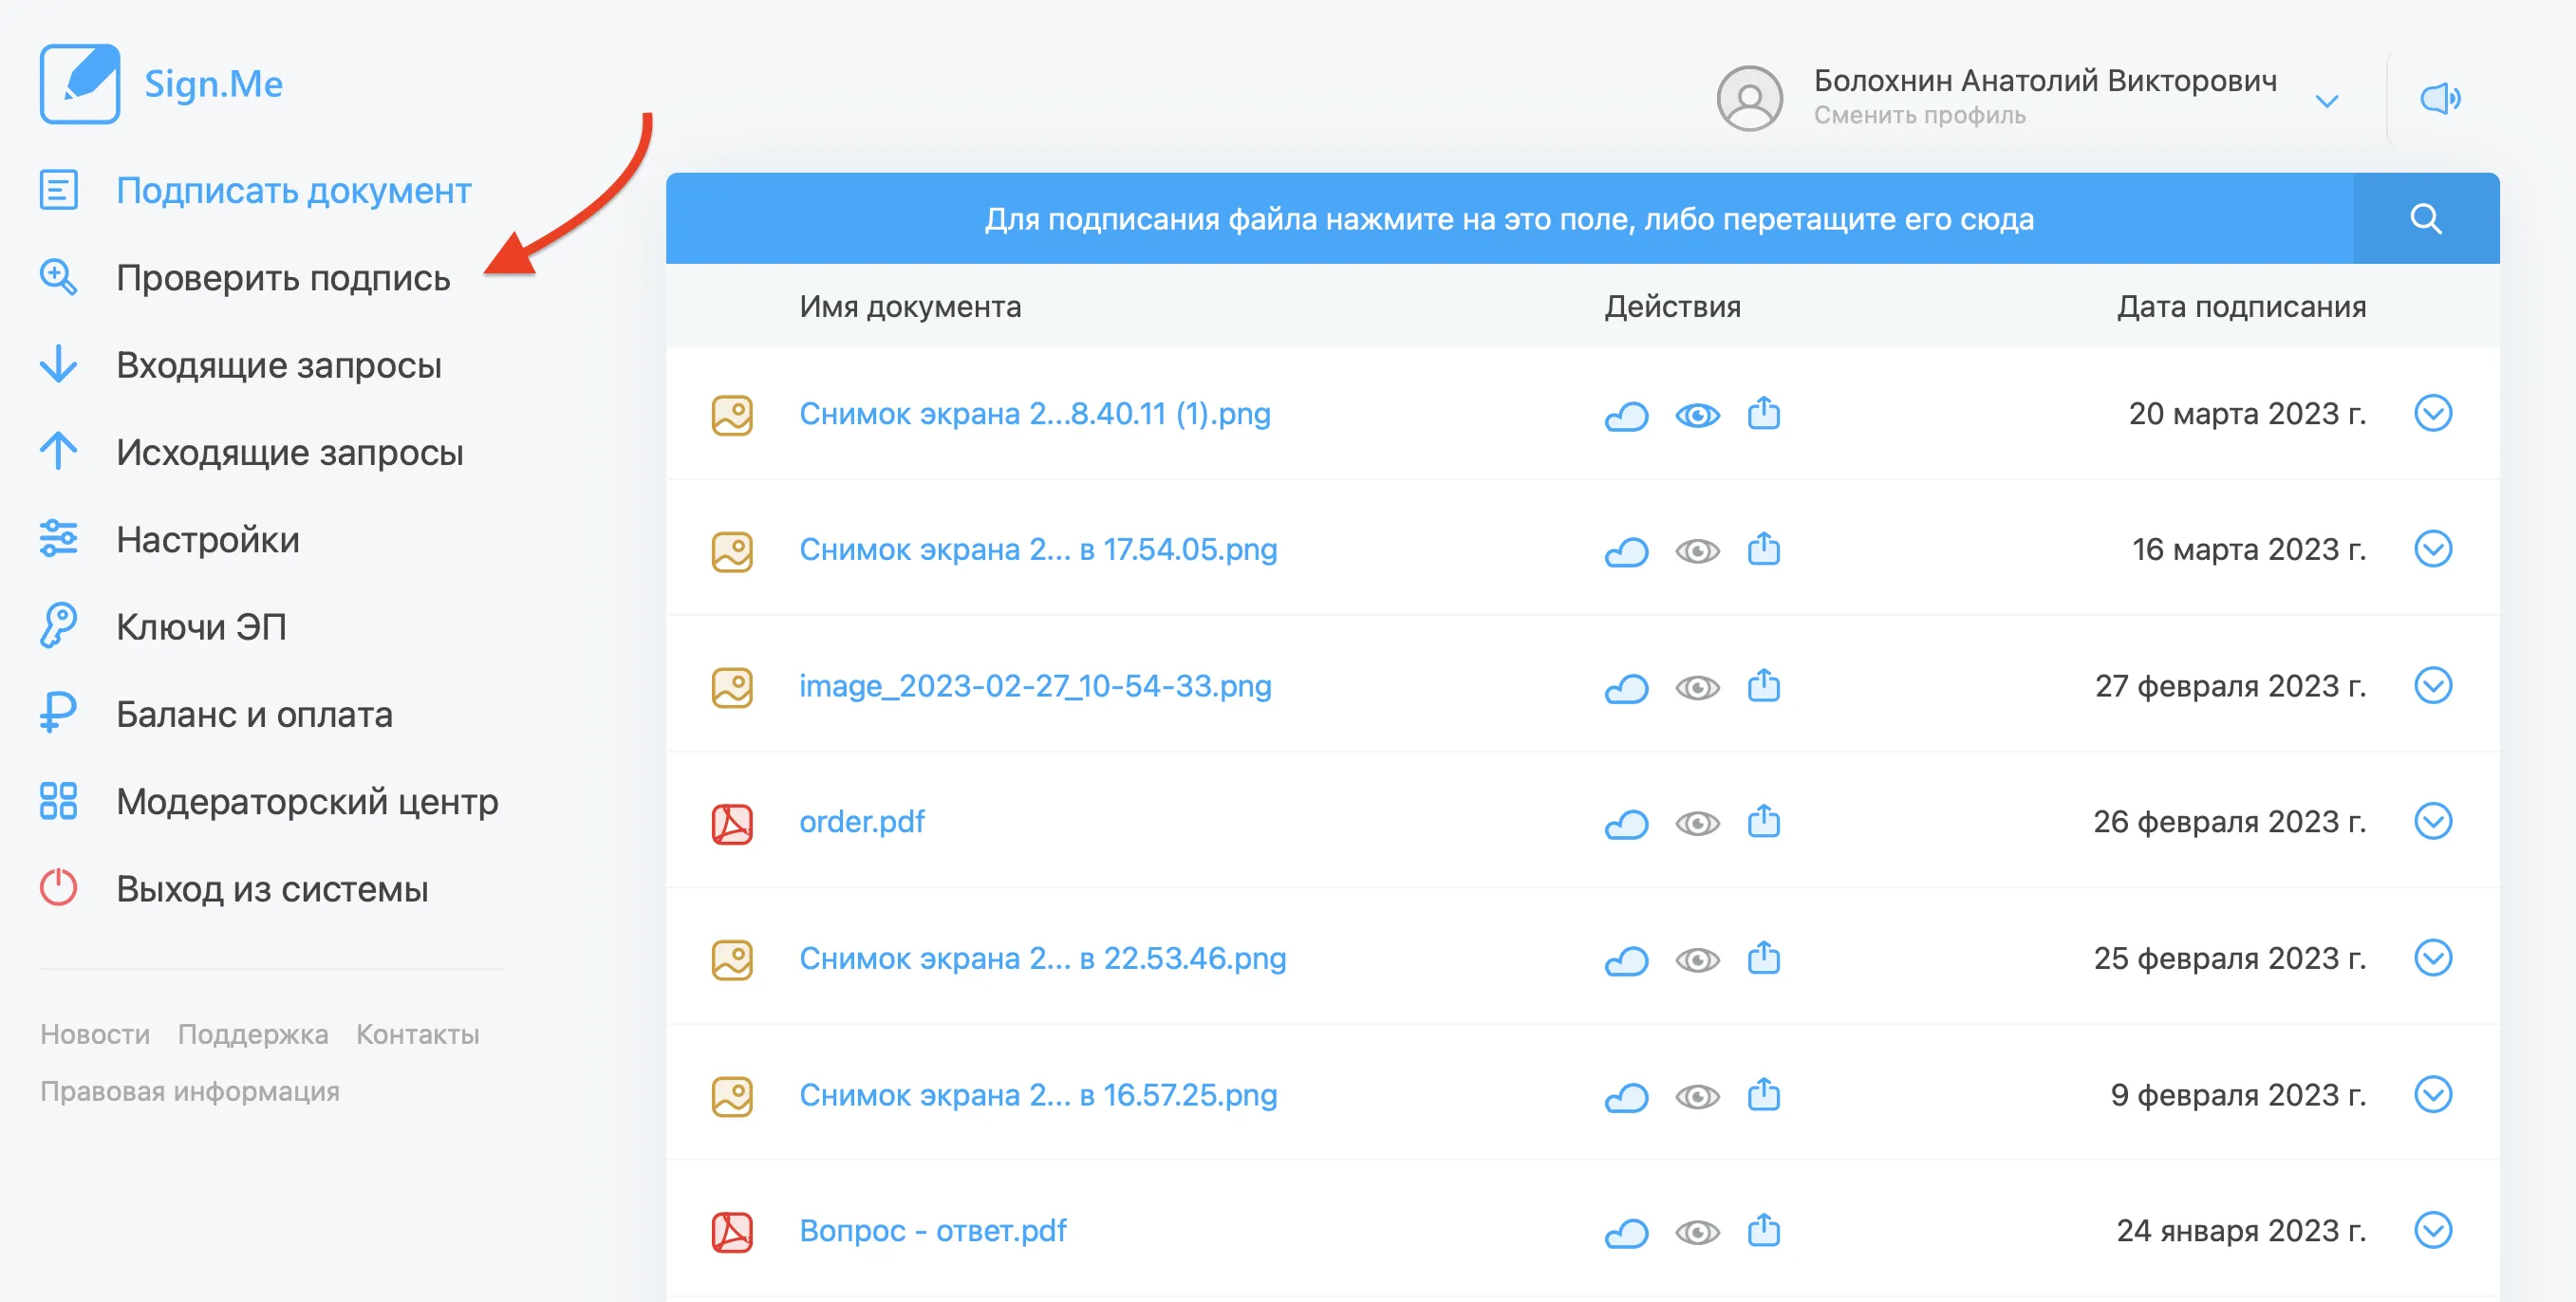
Task: Click PDF file icon of Вопрос - ответ.pdf
Action: (732, 1232)
